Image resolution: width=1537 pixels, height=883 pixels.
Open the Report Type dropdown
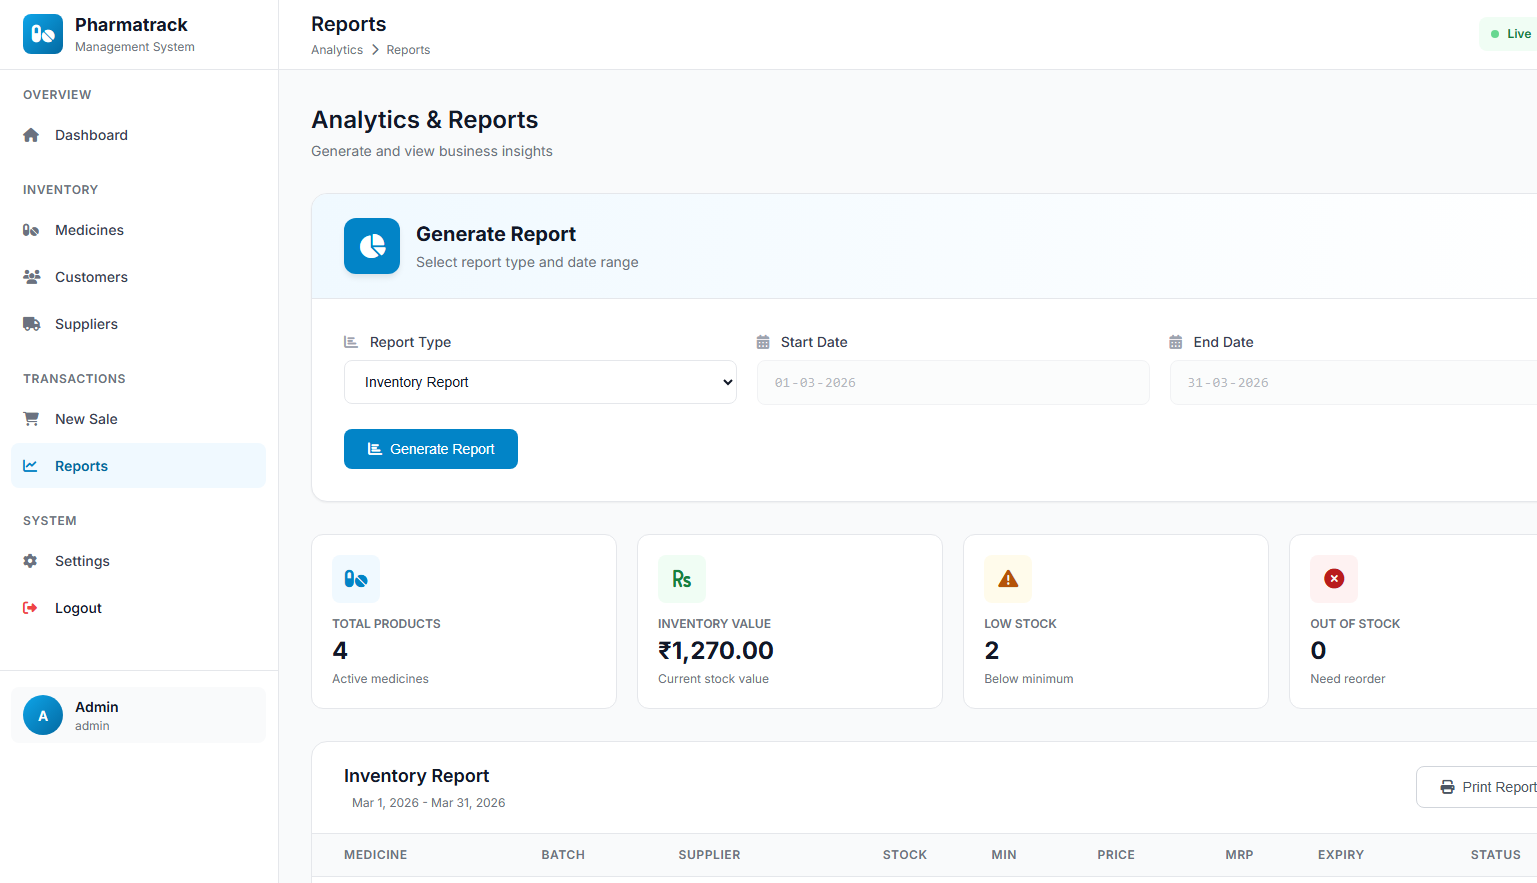(x=540, y=382)
